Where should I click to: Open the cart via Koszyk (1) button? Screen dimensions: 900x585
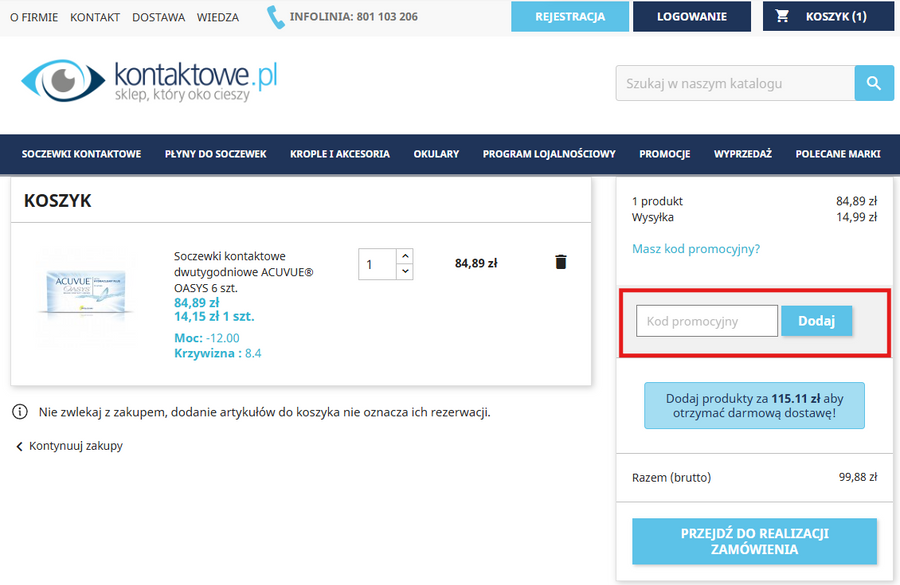828,16
